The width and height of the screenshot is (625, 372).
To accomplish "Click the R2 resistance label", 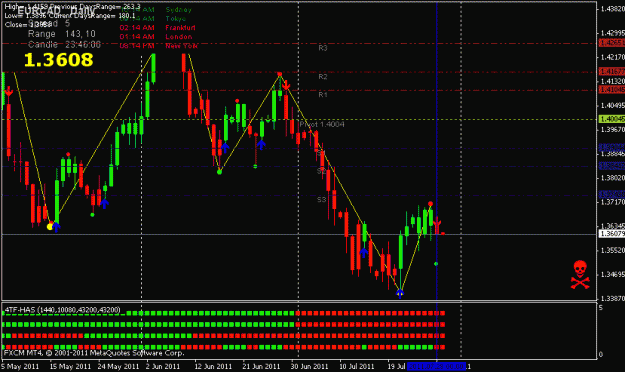I will point(323,77).
